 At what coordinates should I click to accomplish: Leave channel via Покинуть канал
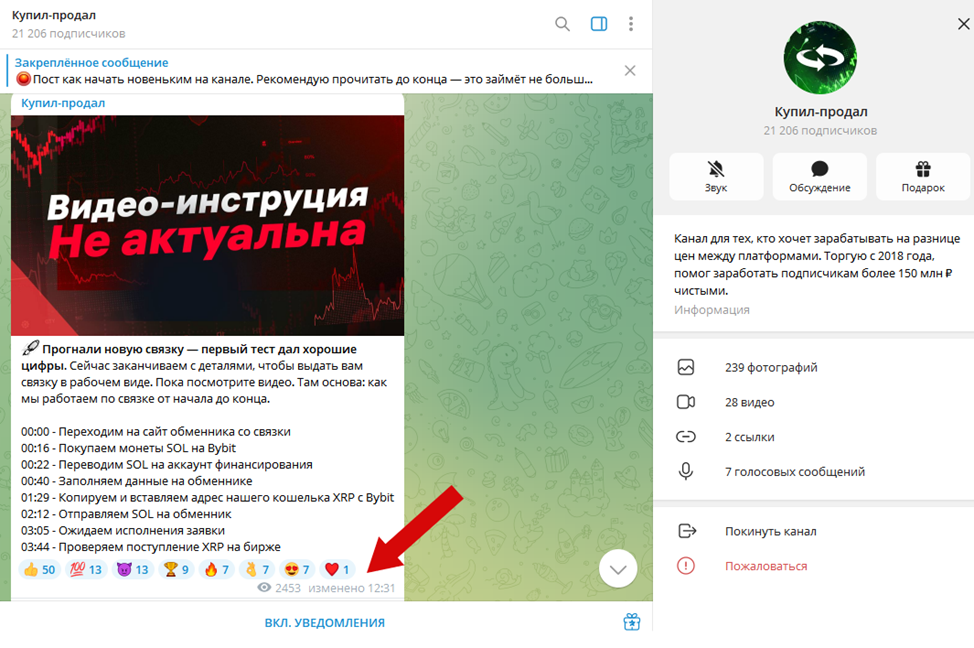tap(814, 531)
